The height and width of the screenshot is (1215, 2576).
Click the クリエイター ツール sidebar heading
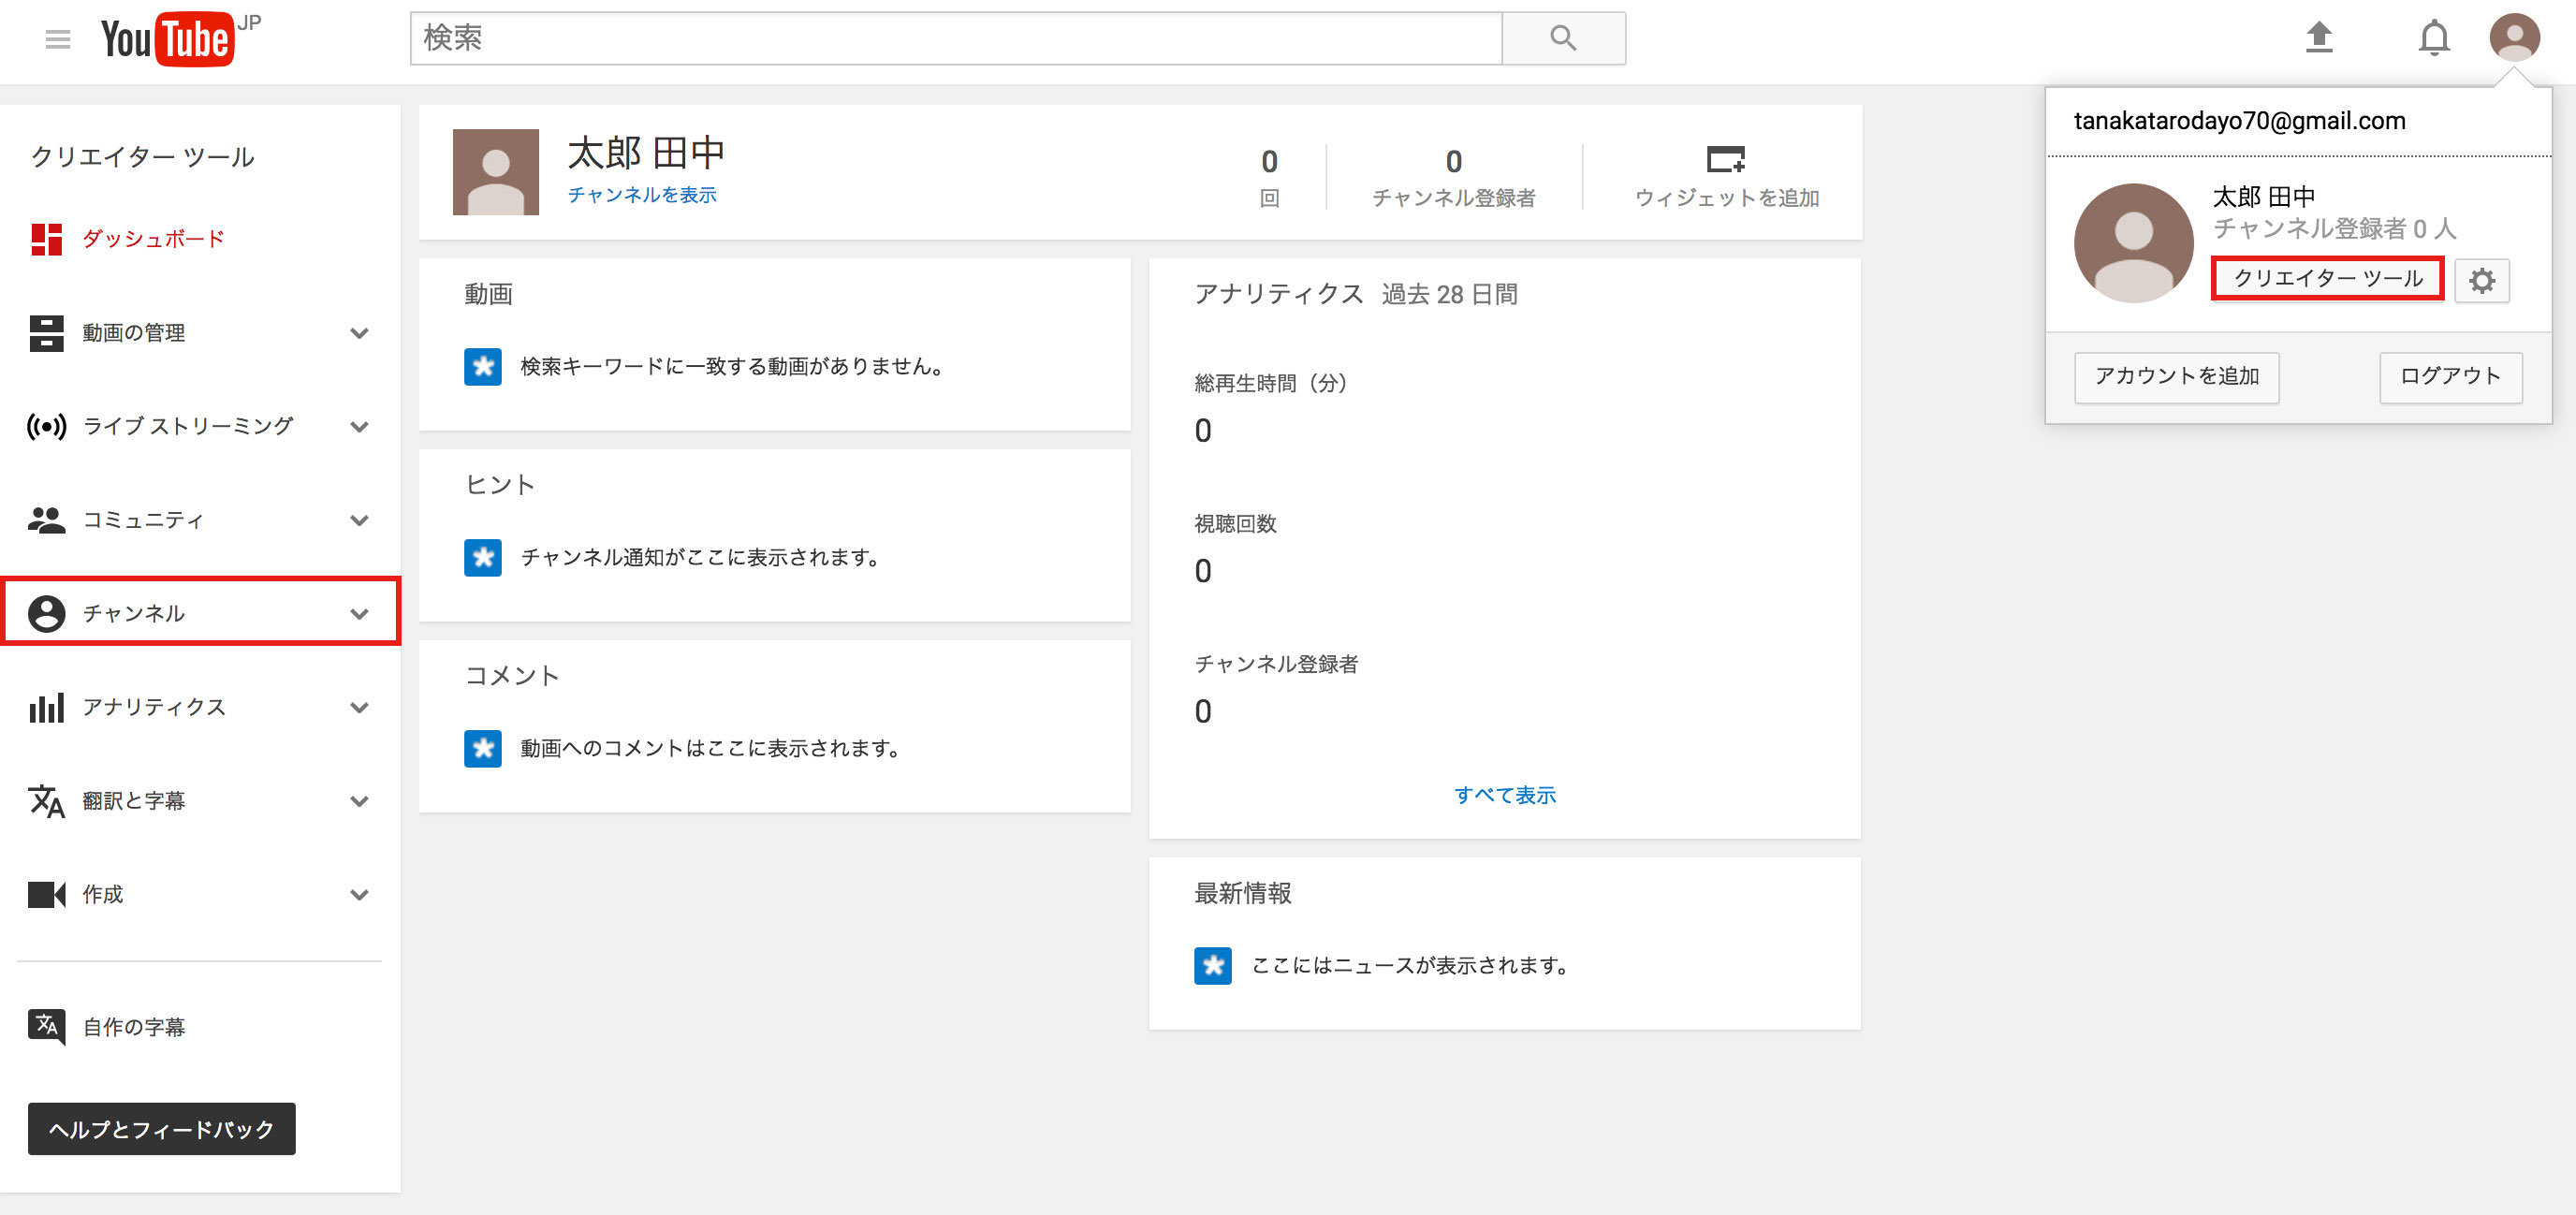143,157
